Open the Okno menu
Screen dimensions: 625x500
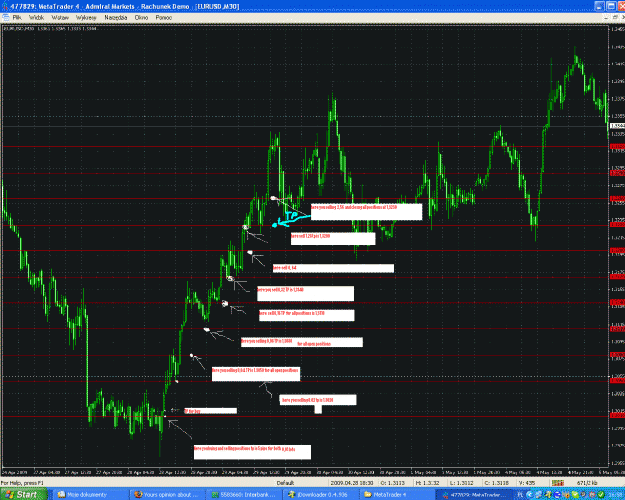[x=142, y=18]
